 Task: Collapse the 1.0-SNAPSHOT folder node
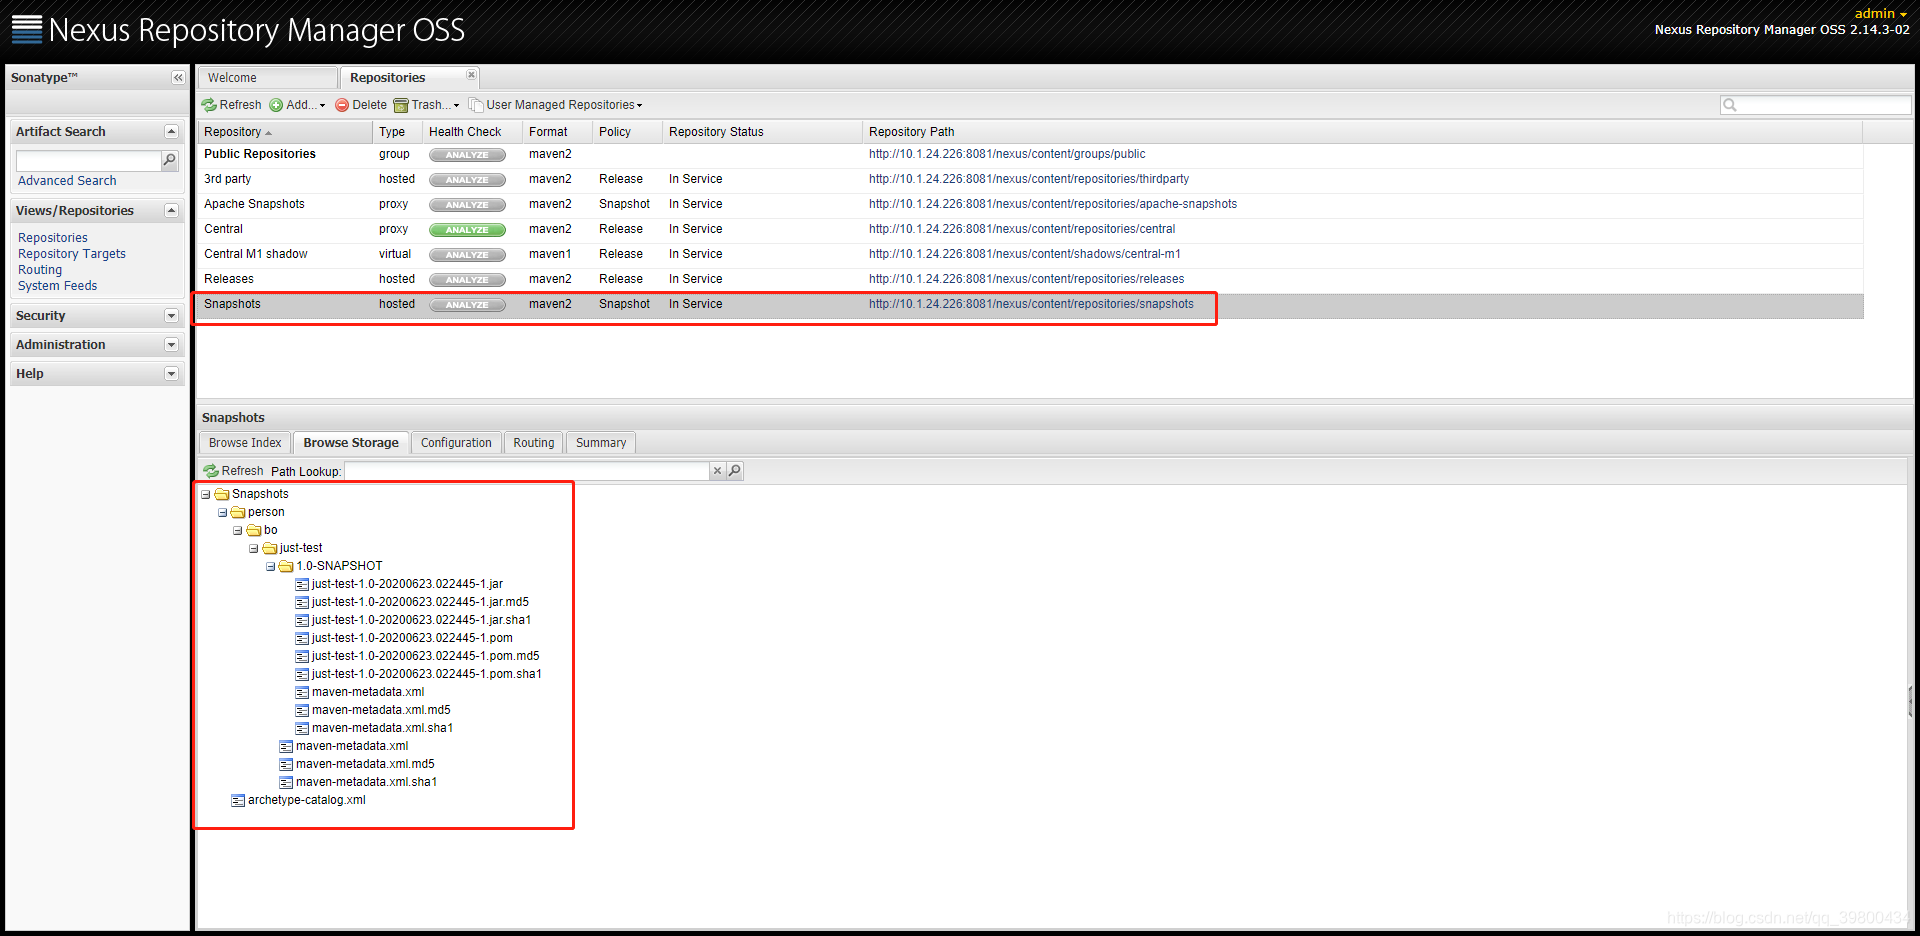click(270, 566)
